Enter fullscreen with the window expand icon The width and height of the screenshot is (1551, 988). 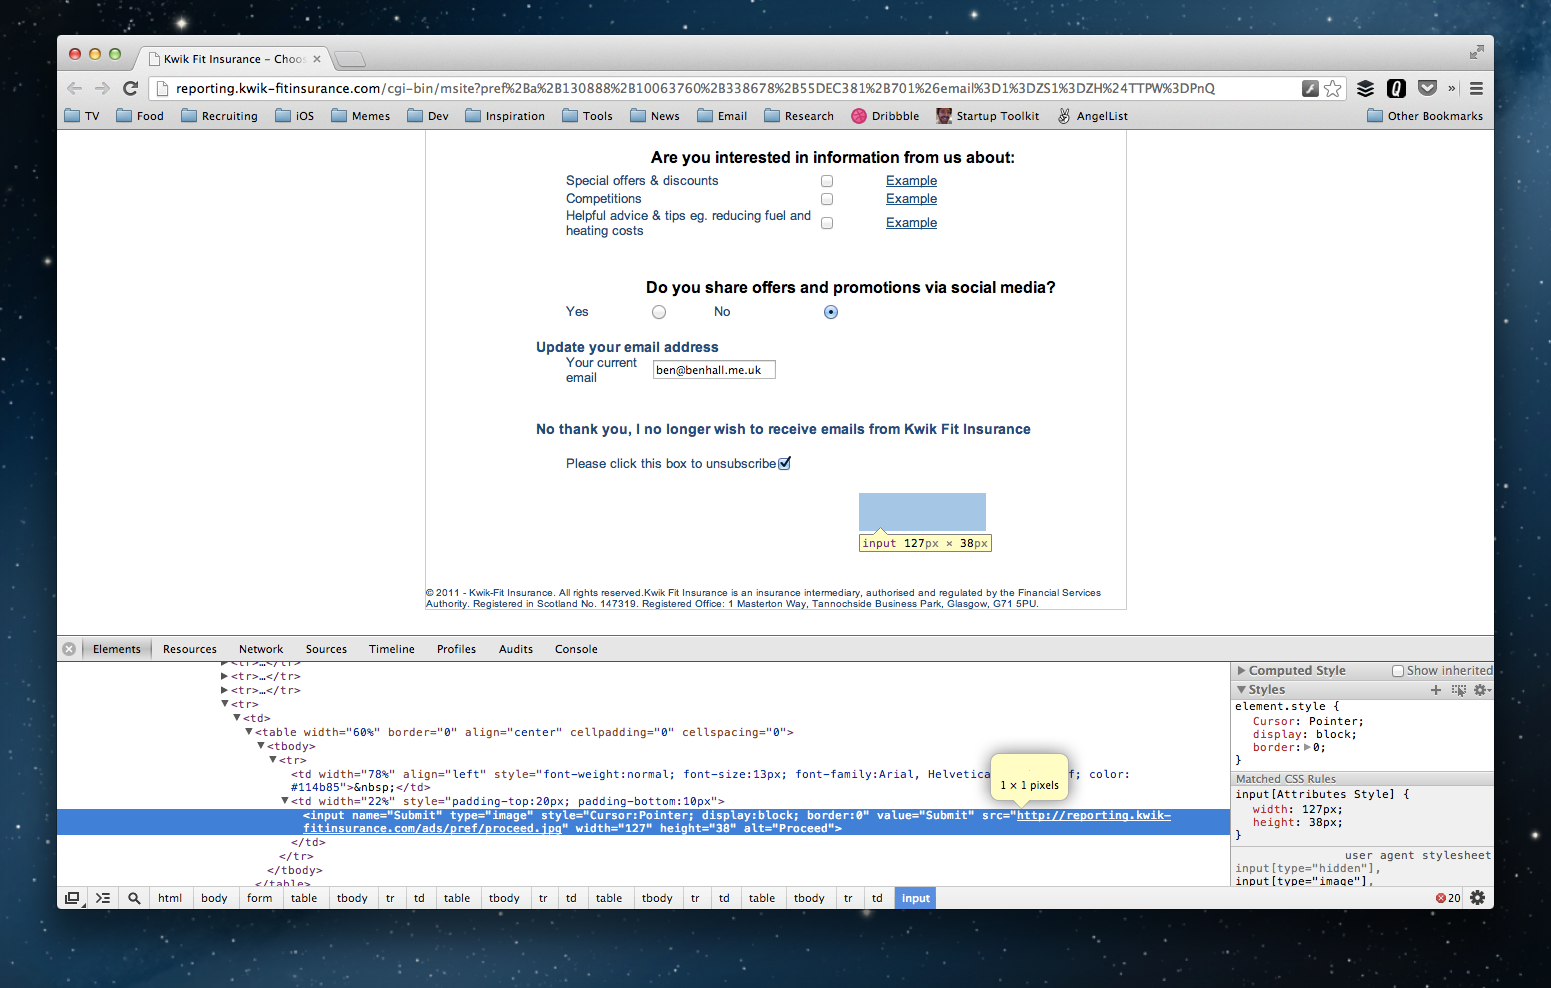[1476, 52]
